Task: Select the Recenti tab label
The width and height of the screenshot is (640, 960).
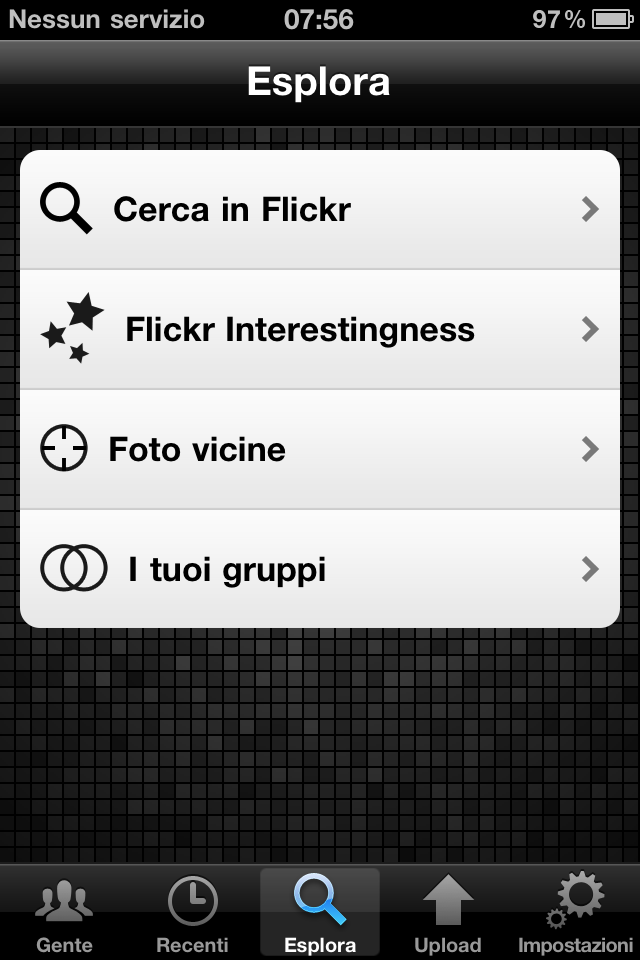Action: [x=192, y=945]
